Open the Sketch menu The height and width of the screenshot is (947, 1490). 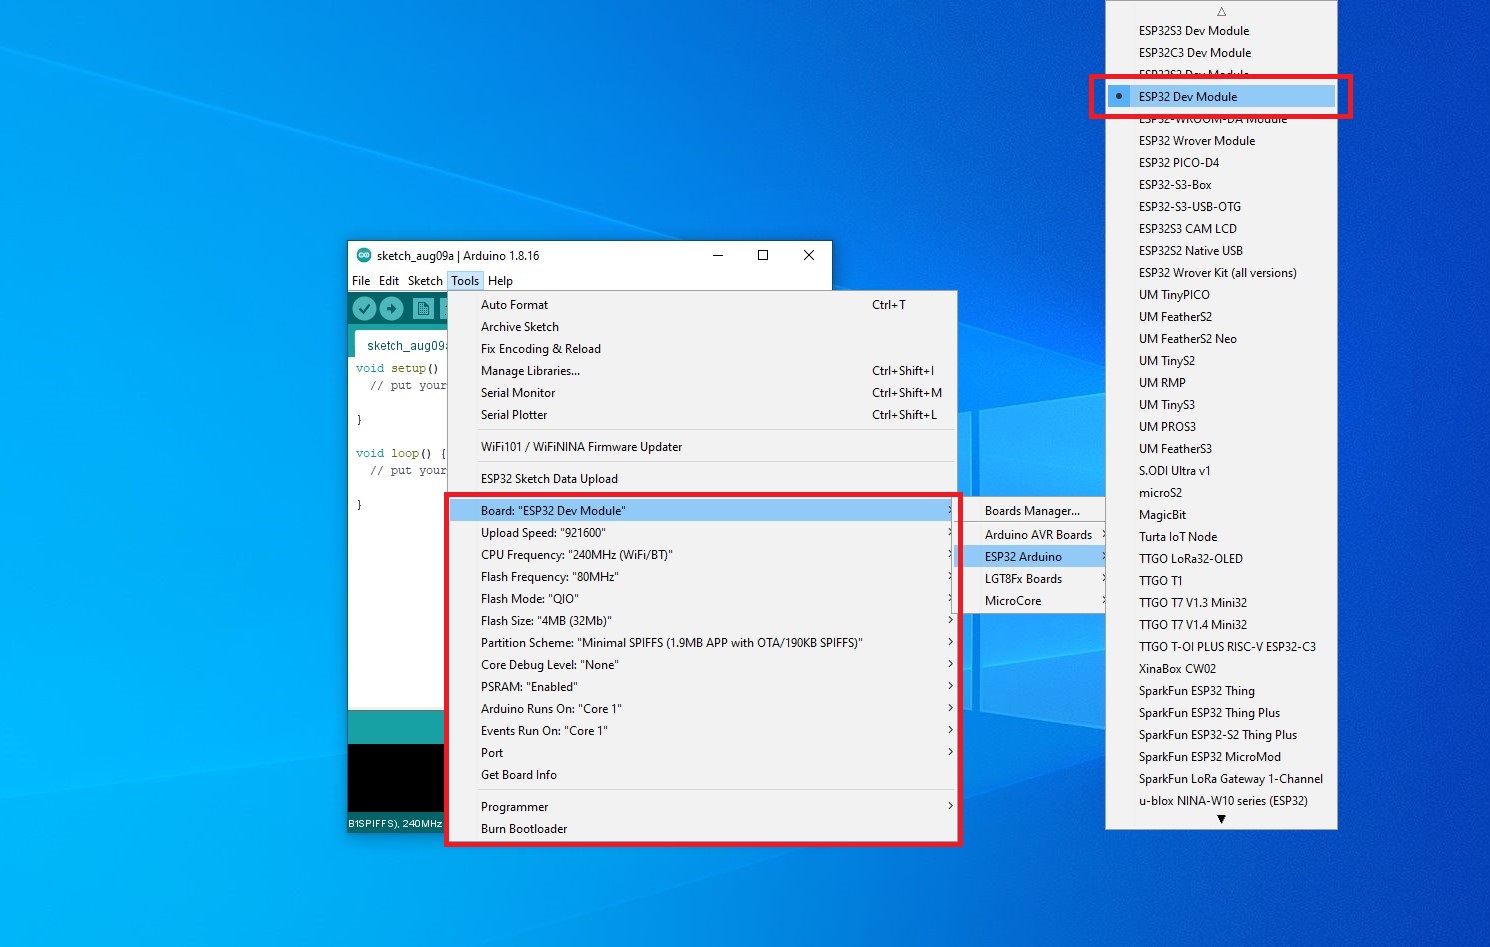click(425, 281)
